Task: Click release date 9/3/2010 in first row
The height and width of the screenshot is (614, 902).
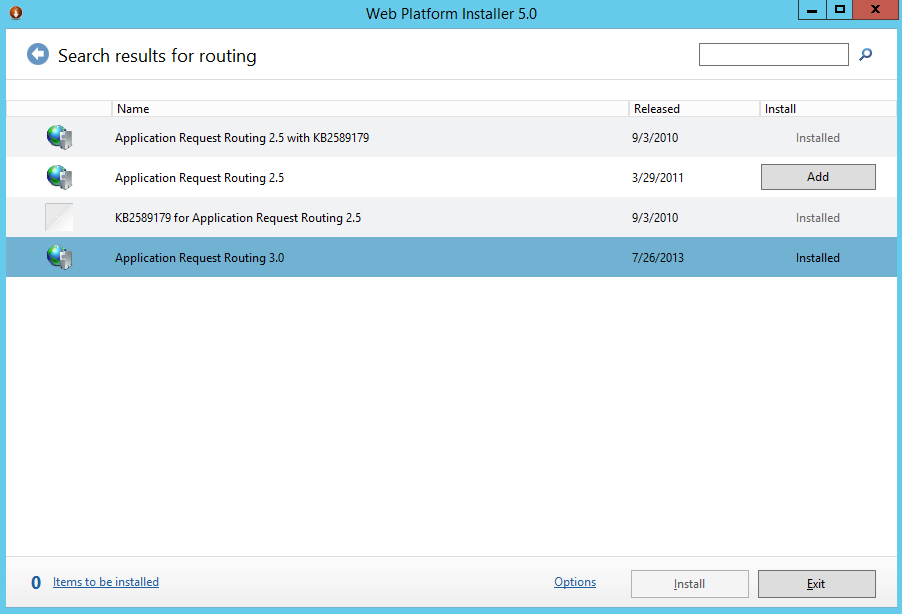Action: point(655,138)
